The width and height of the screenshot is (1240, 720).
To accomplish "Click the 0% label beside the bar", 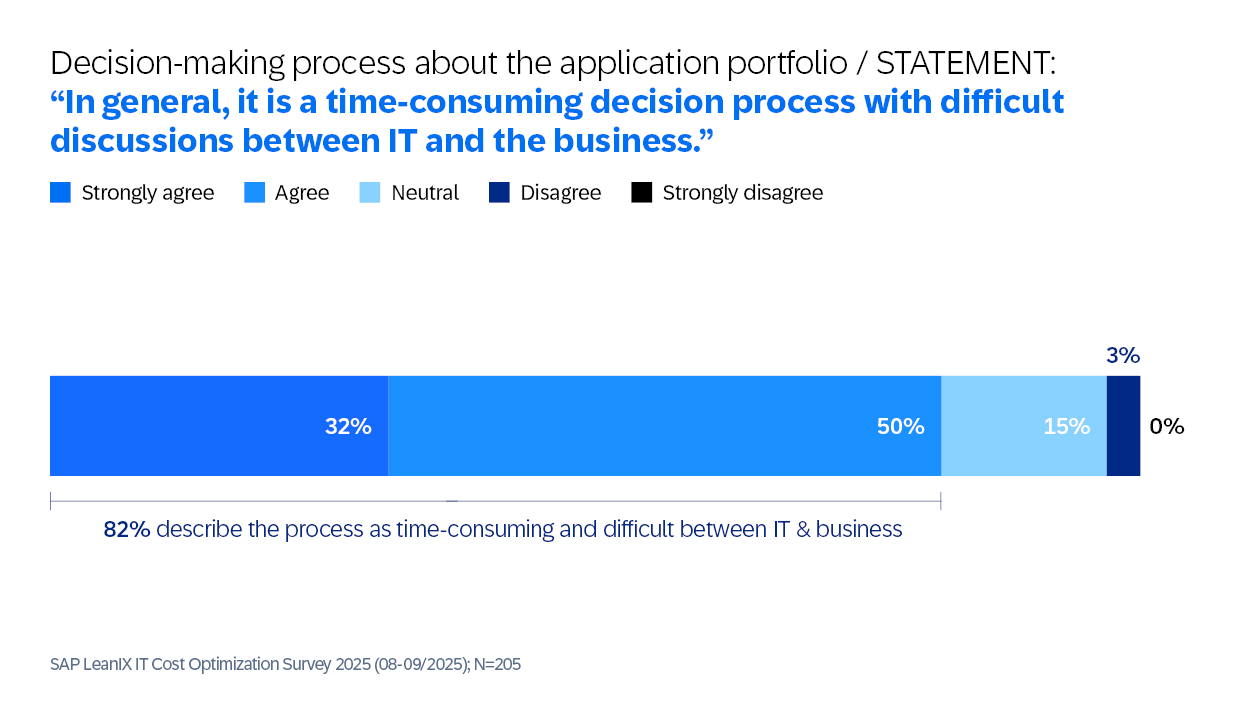I will click(1167, 426).
